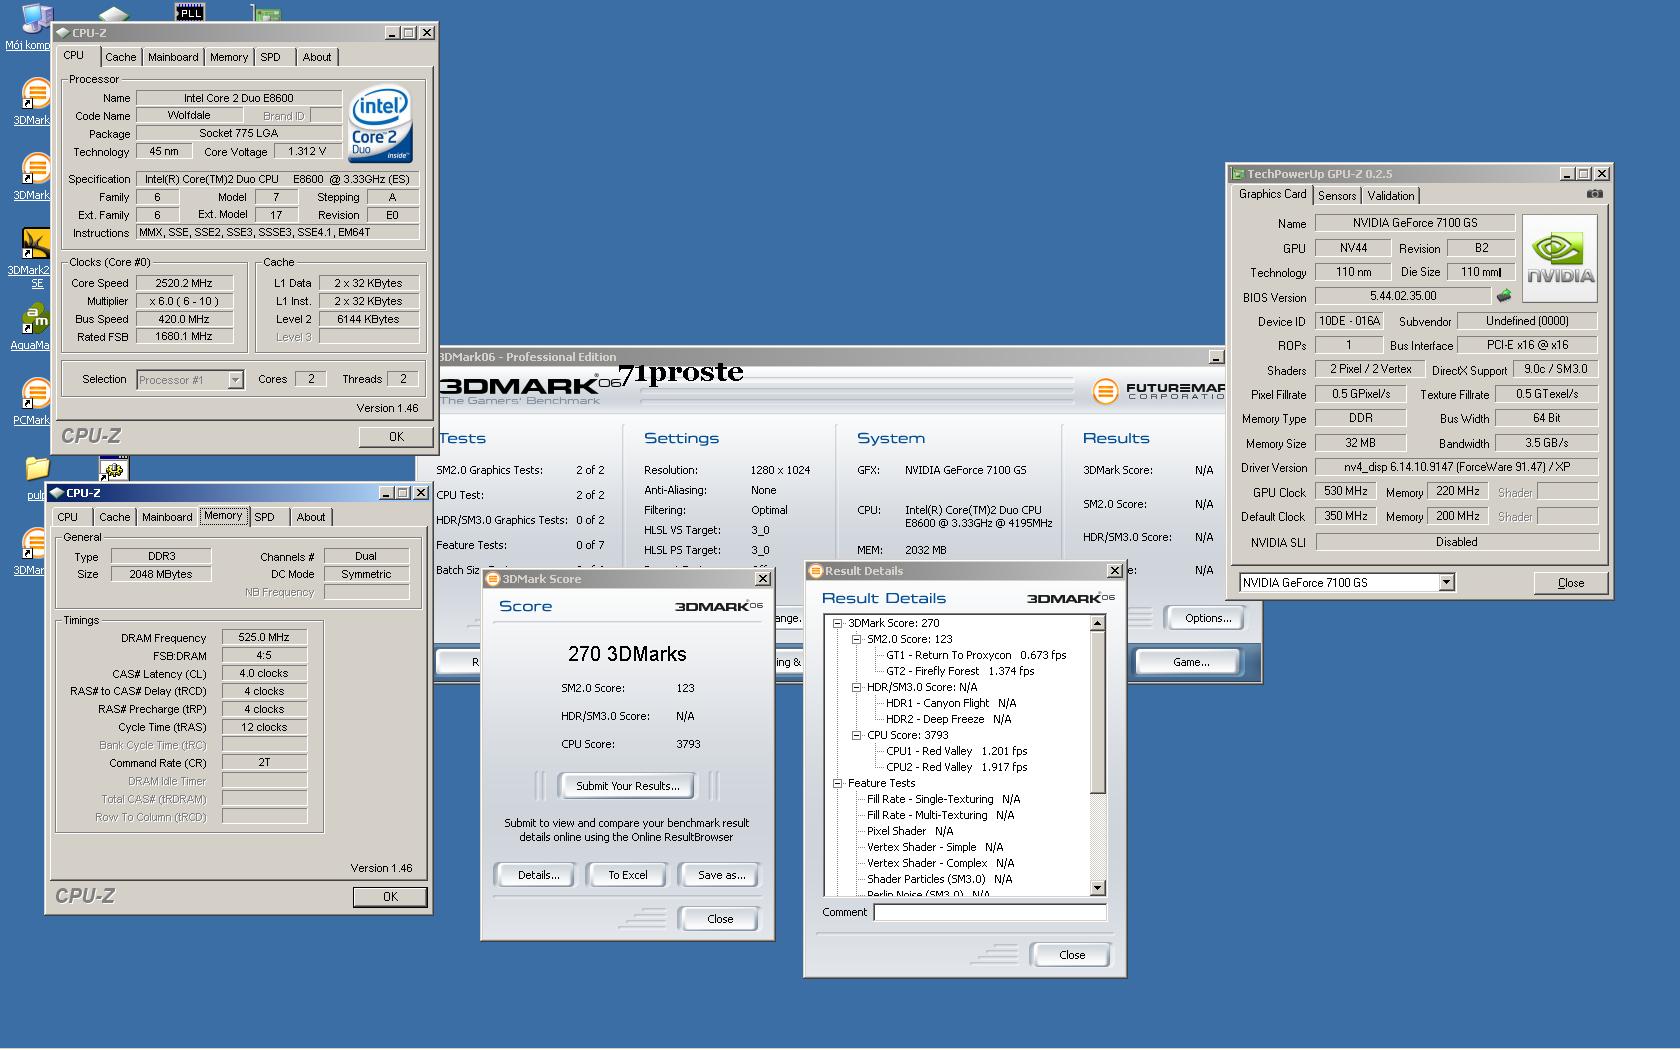
Task: Click the Options... button in 3DMark06
Action: pyautogui.click(x=1208, y=618)
